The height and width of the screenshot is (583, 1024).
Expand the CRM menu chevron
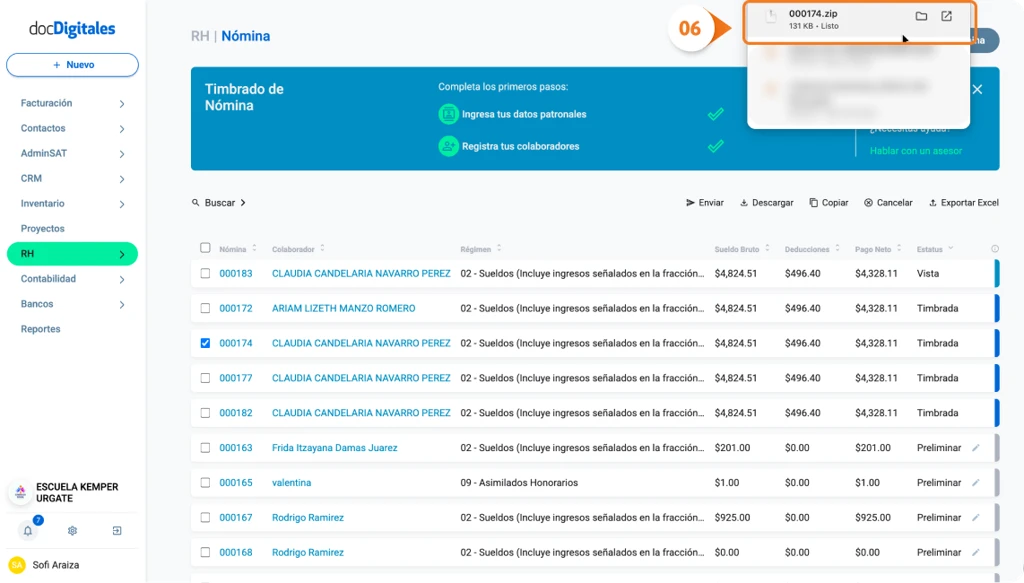(x=122, y=179)
